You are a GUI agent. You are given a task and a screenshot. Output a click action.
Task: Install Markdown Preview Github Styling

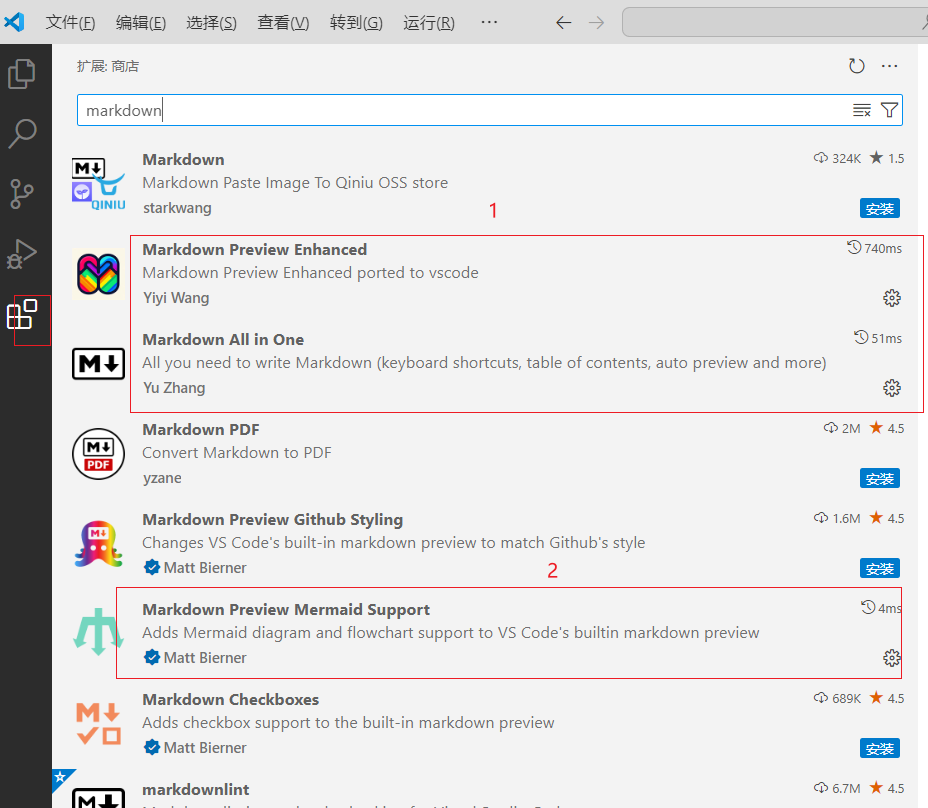coord(879,568)
